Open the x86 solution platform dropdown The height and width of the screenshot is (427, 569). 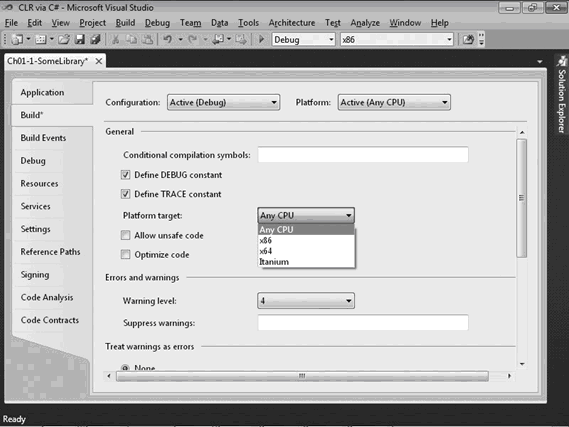(x=397, y=40)
